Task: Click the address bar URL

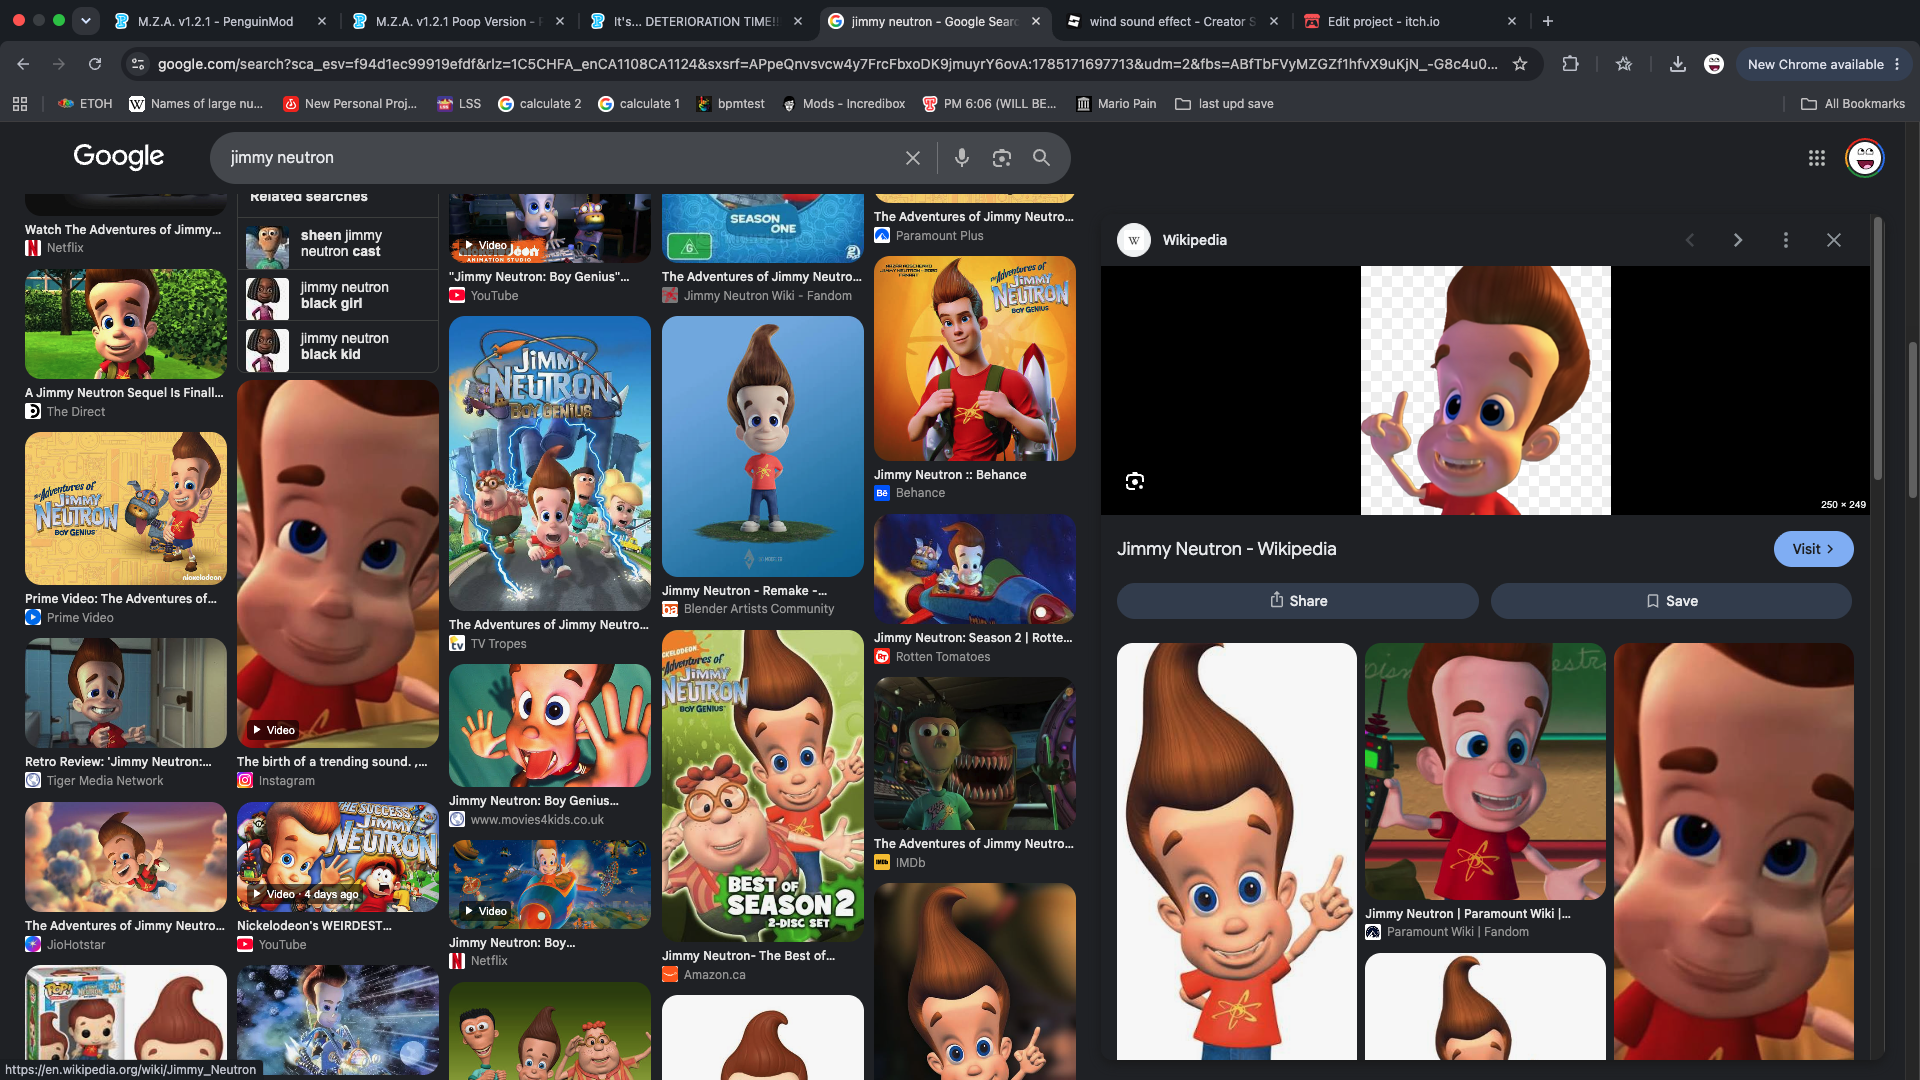Action: click(828, 64)
